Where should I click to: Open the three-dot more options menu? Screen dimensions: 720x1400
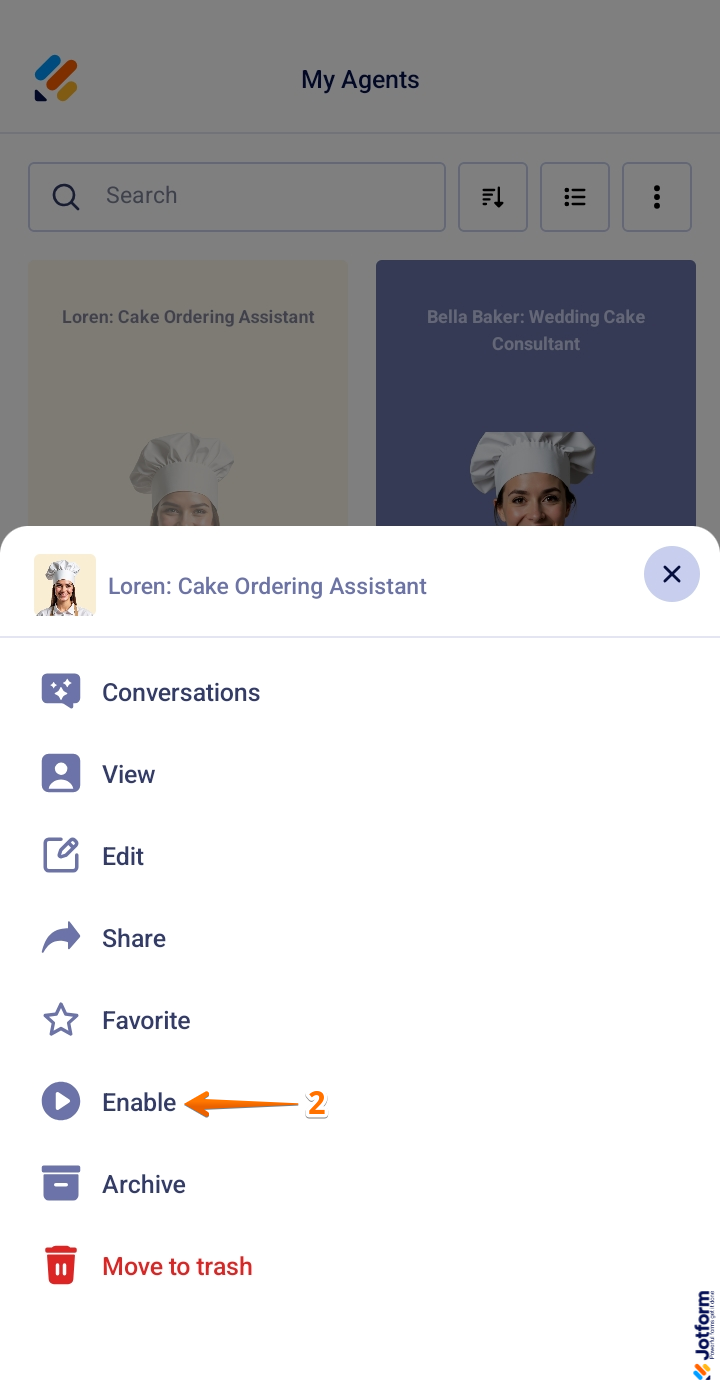pyautogui.click(x=657, y=197)
